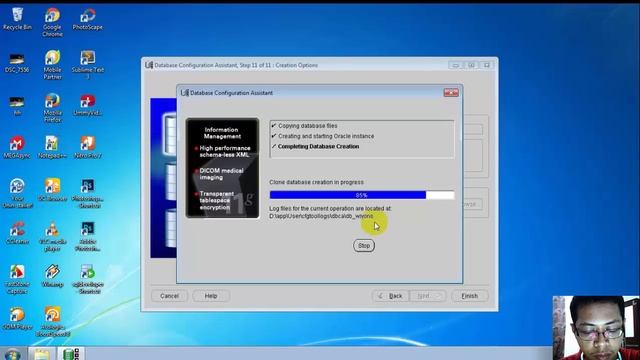Click the log files location path text
This screenshot has width=640, height=360.
[321, 216]
